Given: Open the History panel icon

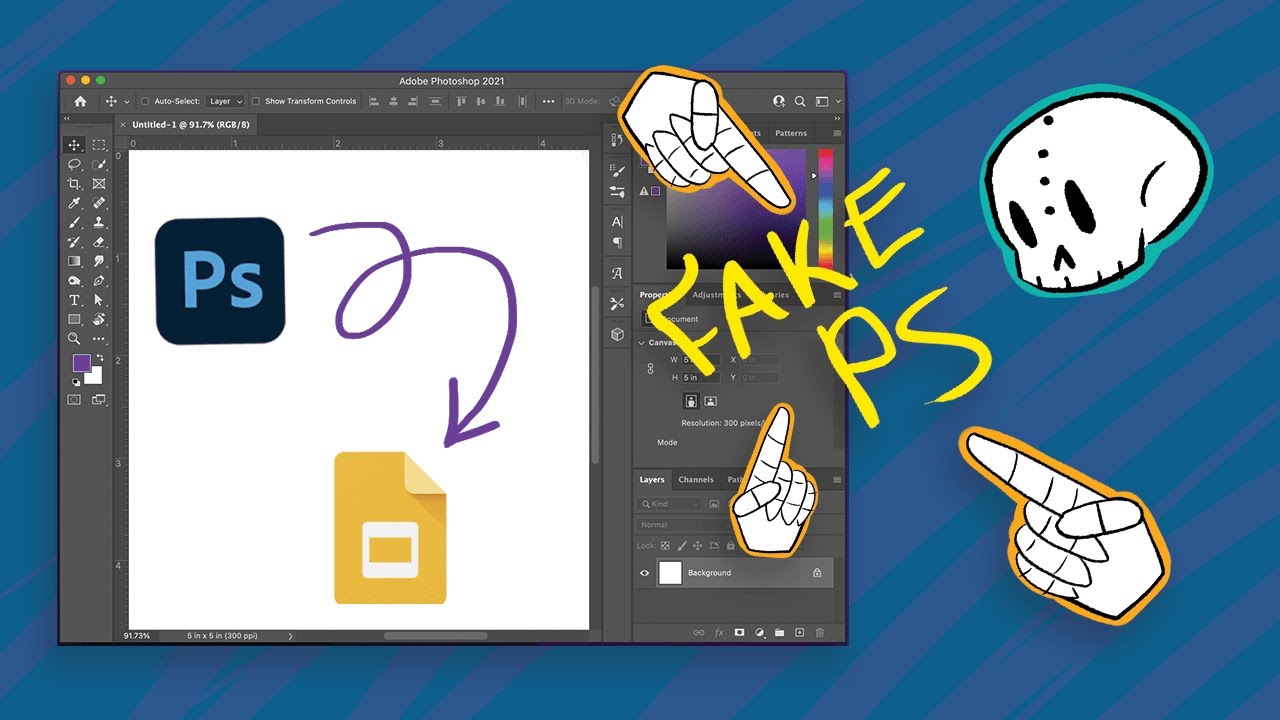Looking at the screenshot, I should 617,141.
